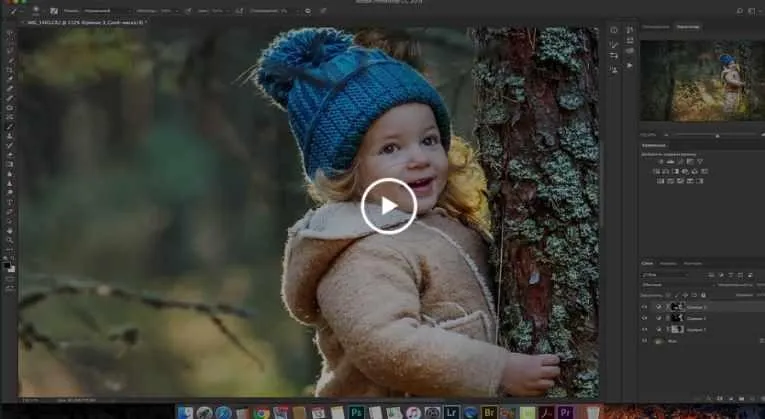Image resolution: width=765 pixels, height=419 pixels.
Task: Add a Hue/Saturation adjustment layer
Action: 656,171
